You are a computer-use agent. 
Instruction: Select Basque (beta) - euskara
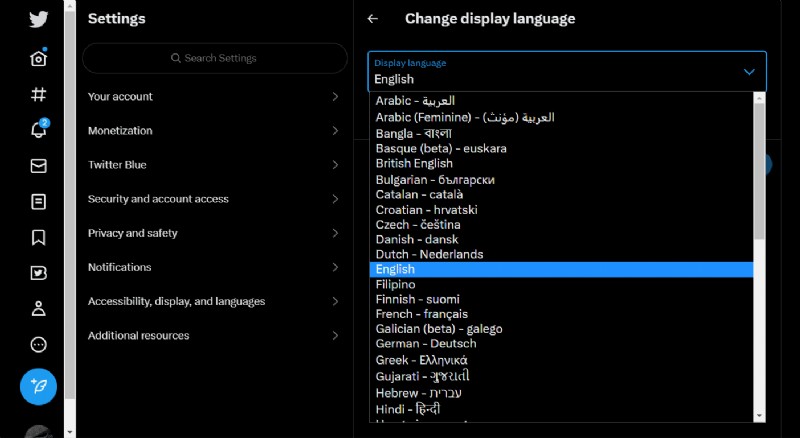pyautogui.click(x=561, y=149)
